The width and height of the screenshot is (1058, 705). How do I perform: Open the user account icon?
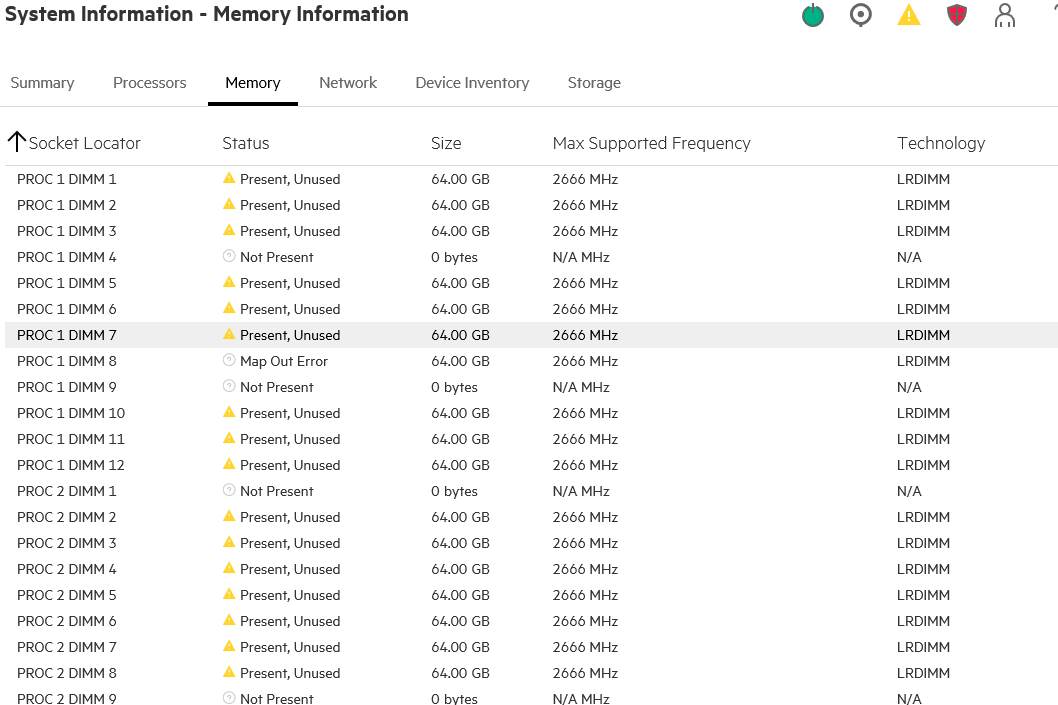coord(1005,16)
